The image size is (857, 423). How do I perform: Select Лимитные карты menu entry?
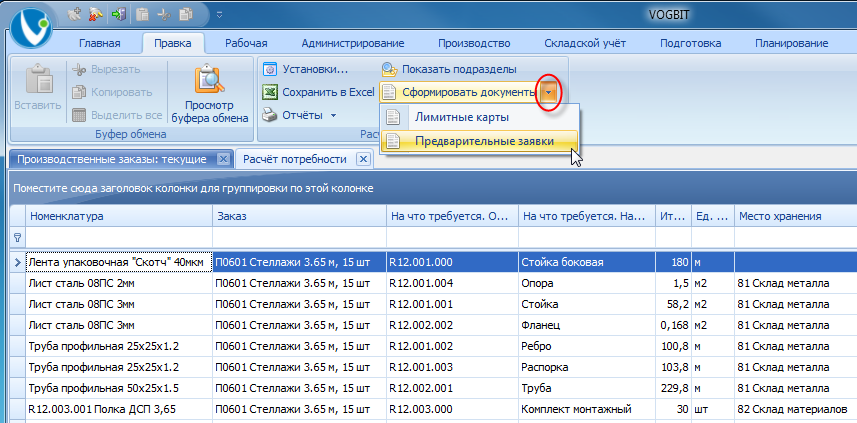[479, 118]
